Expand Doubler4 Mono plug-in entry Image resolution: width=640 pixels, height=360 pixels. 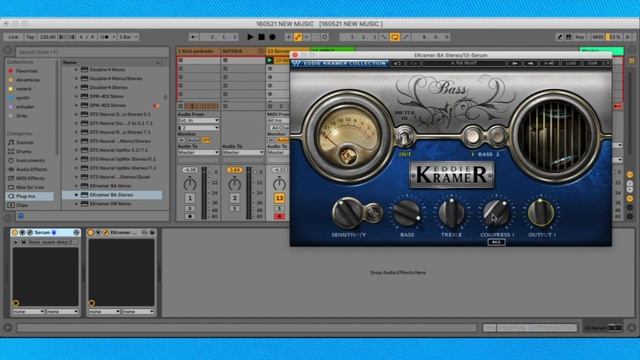click(76, 69)
